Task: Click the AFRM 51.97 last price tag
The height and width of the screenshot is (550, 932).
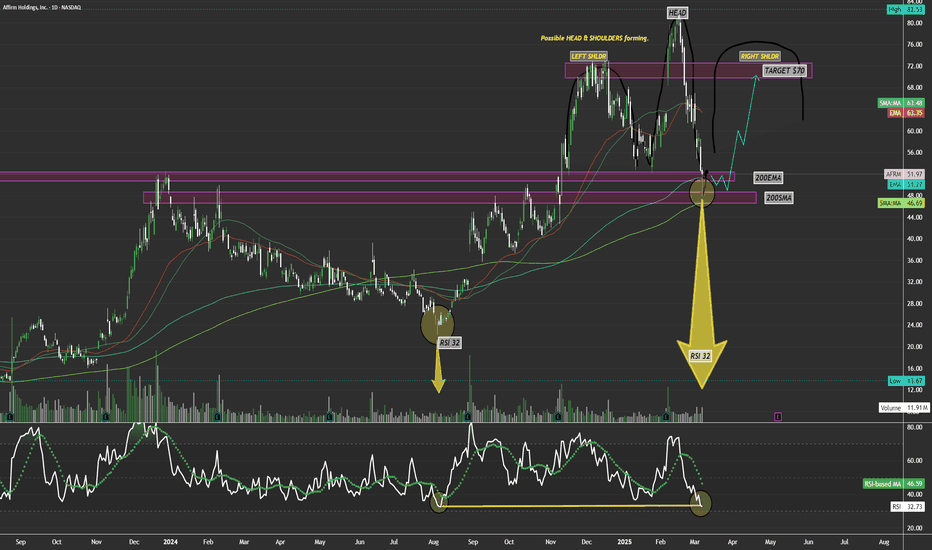Action: [904, 174]
